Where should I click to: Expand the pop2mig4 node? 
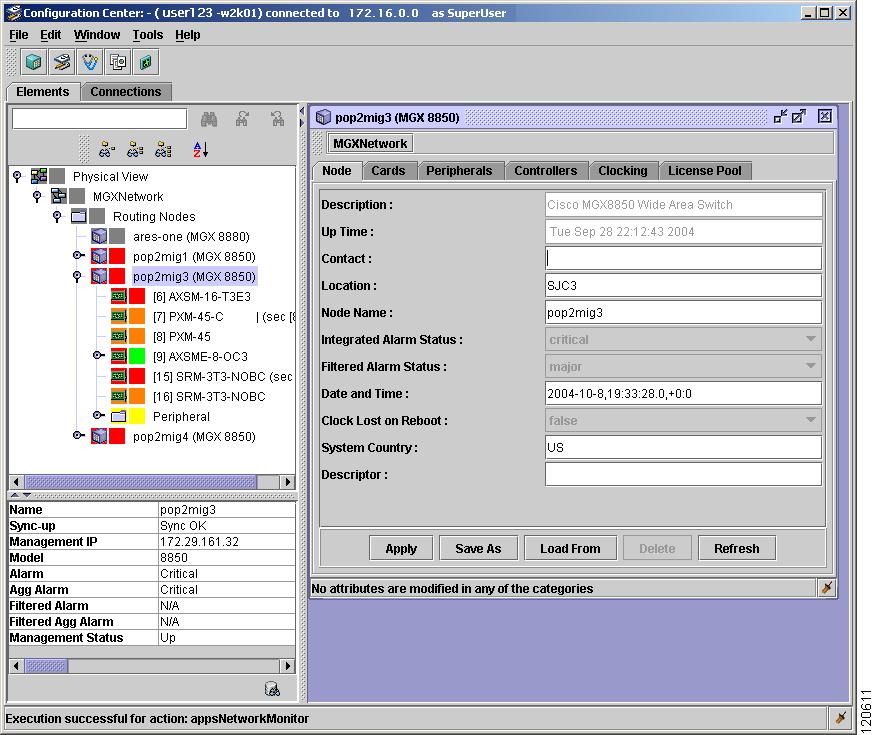click(78, 436)
